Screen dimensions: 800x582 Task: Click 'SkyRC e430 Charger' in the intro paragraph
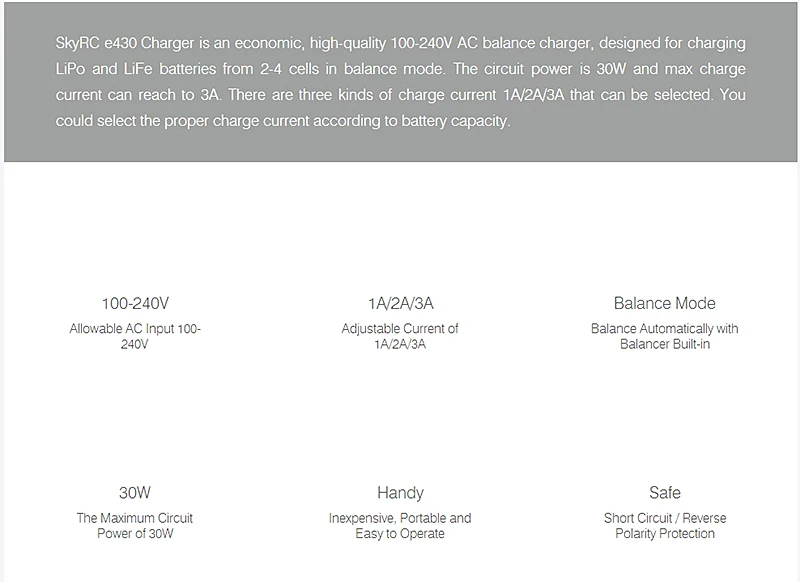125,43
